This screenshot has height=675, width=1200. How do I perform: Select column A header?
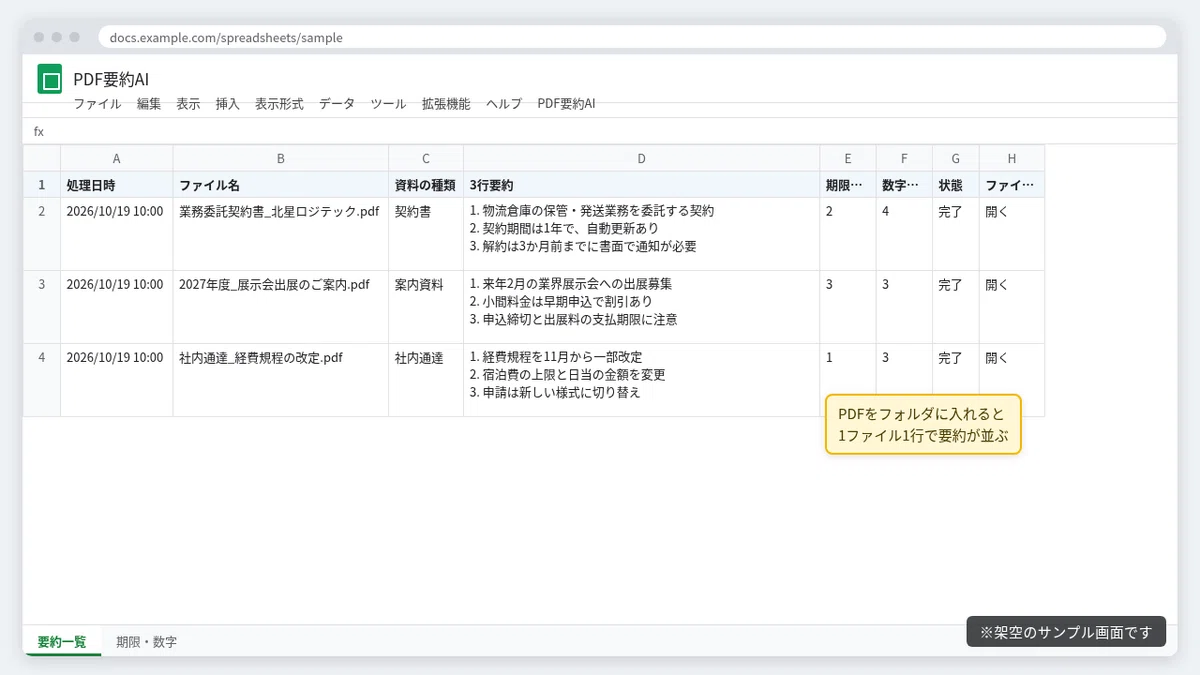click(117, 158)
